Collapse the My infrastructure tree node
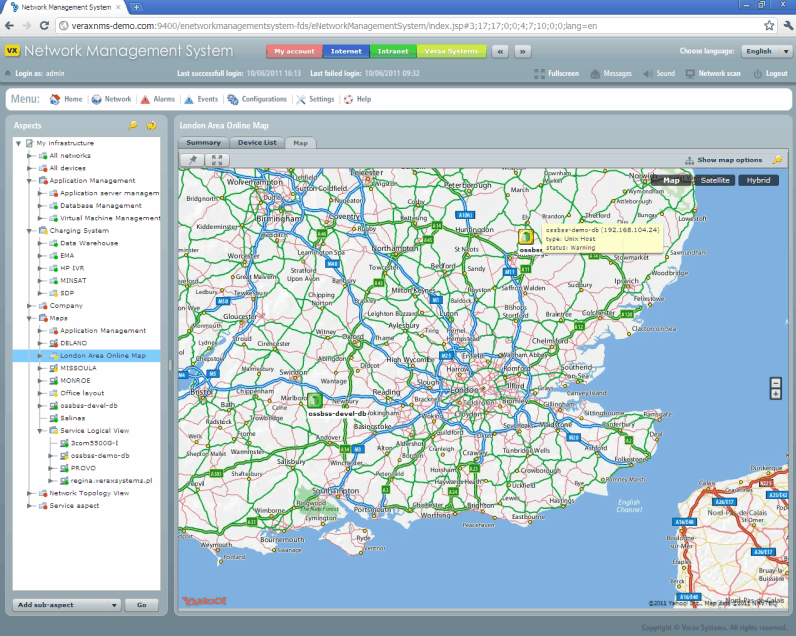Screen dimensions: 796x636 click(18, 143)
